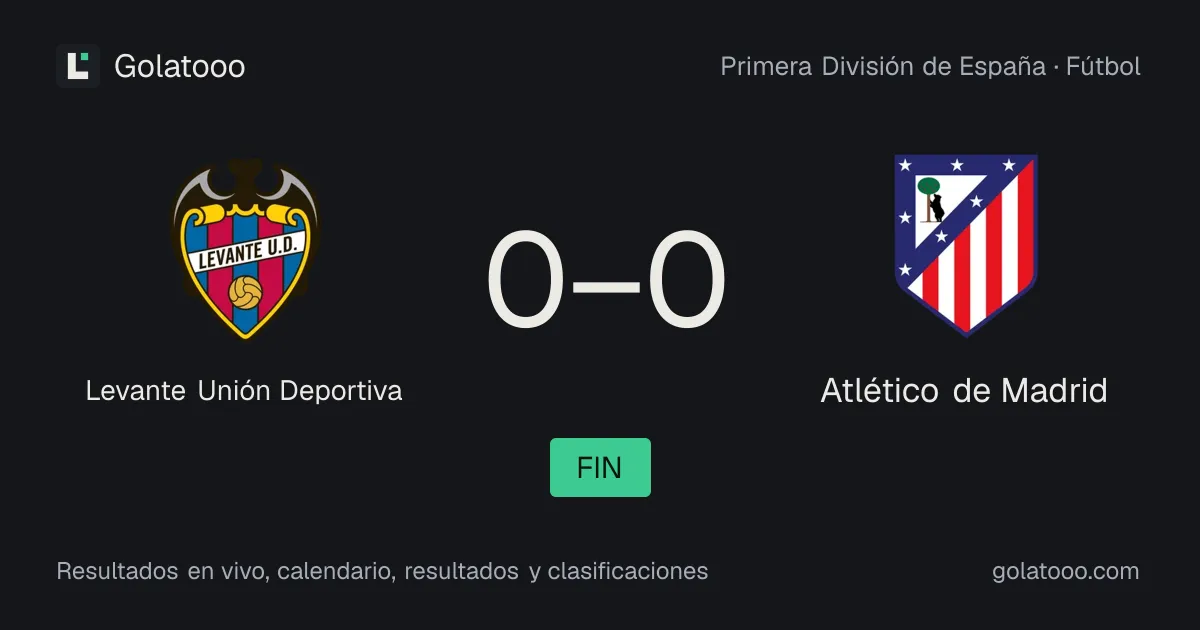The height and width of the screenshot is (630, 1200).
Task: Select the Golatooo brand name
Action: click(180, 67)
